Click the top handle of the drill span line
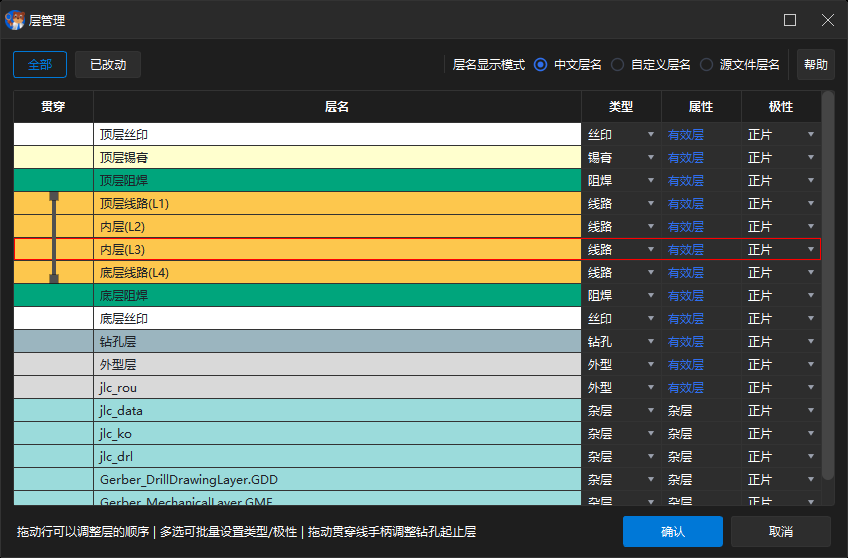 click(54, 196)
